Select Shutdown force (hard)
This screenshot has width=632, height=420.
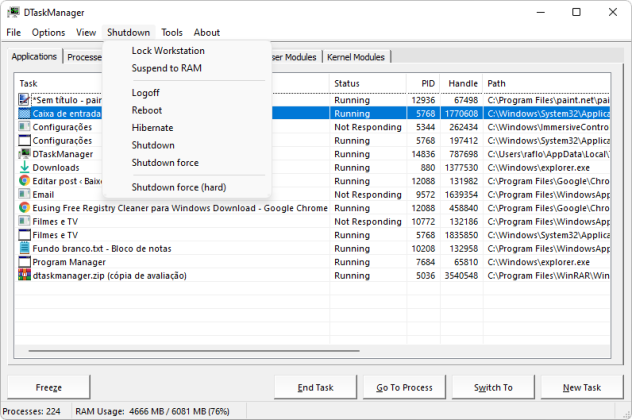[x=179, y=187]
